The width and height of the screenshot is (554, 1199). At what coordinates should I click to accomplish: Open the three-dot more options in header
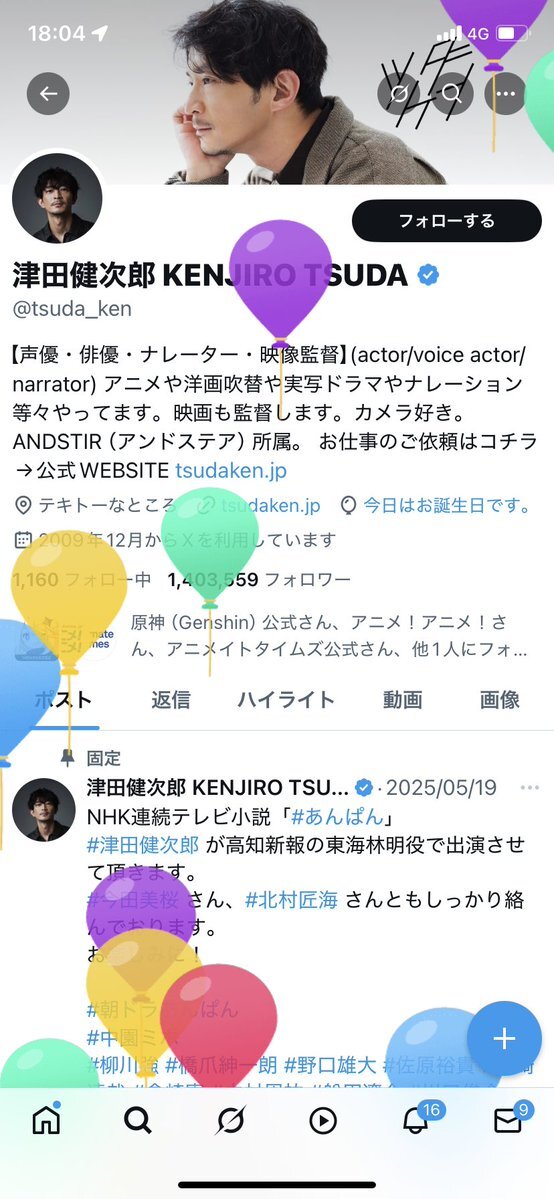[x=505, y=93]
